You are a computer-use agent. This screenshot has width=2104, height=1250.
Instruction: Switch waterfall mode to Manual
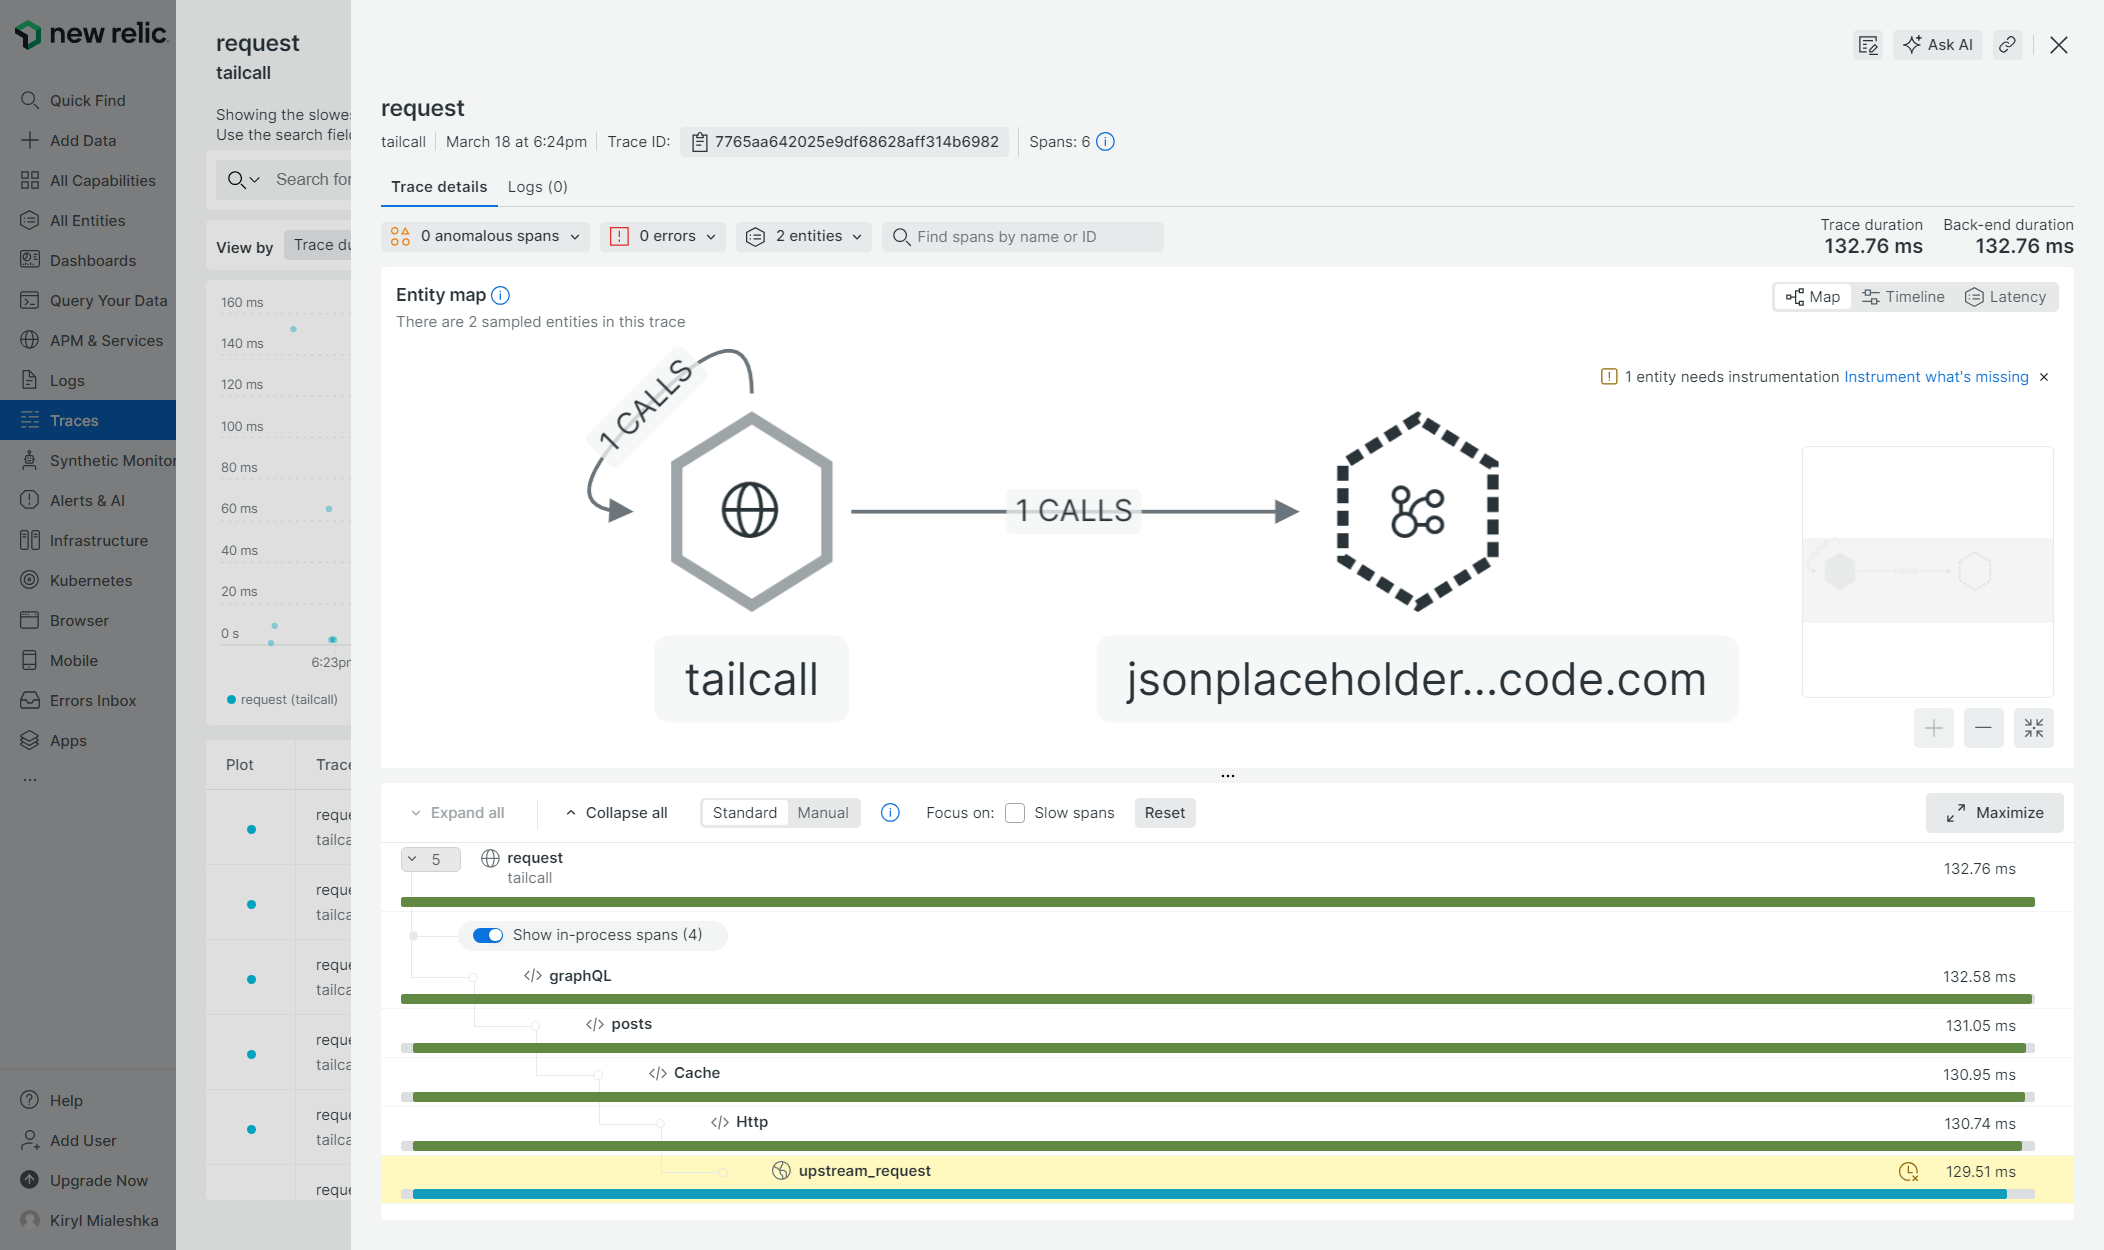coord(822,812)
